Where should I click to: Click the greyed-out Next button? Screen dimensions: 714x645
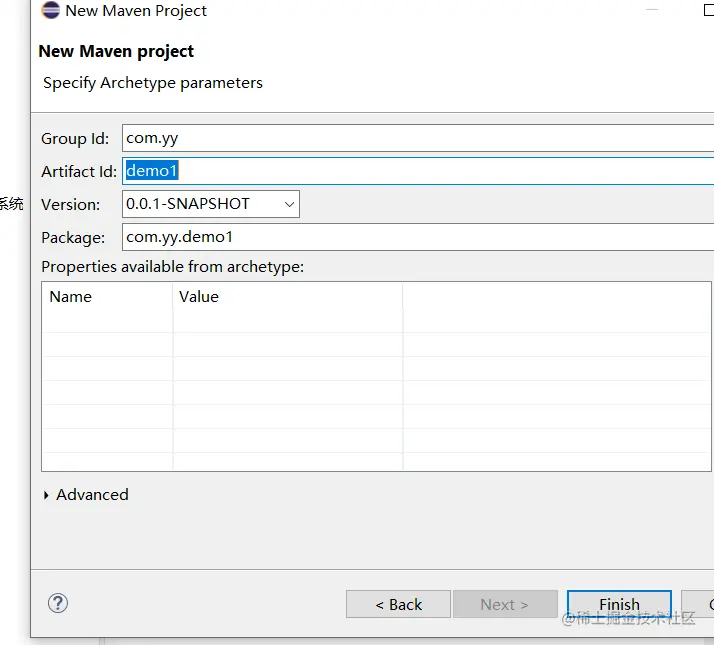coord(504,604)
